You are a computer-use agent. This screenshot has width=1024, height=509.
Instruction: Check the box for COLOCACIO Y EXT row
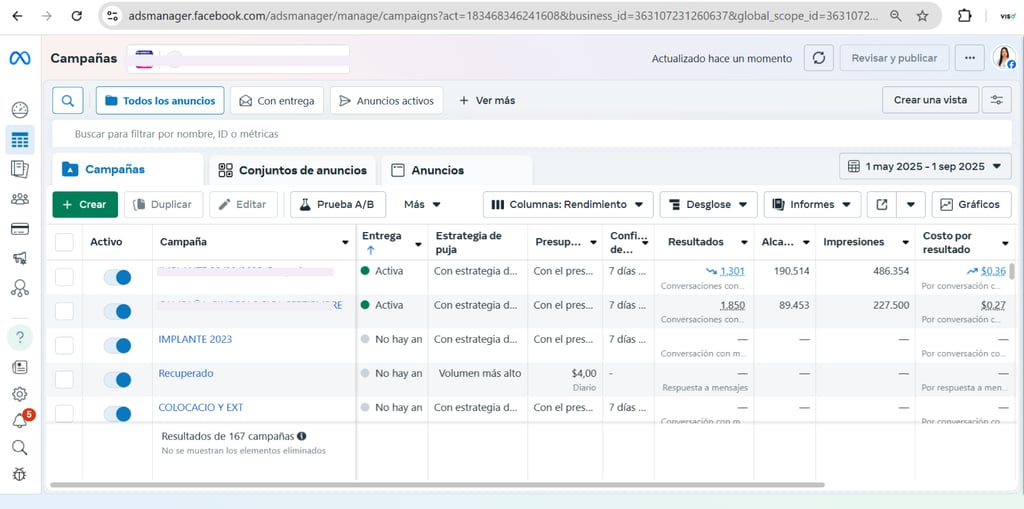[64, 413]
